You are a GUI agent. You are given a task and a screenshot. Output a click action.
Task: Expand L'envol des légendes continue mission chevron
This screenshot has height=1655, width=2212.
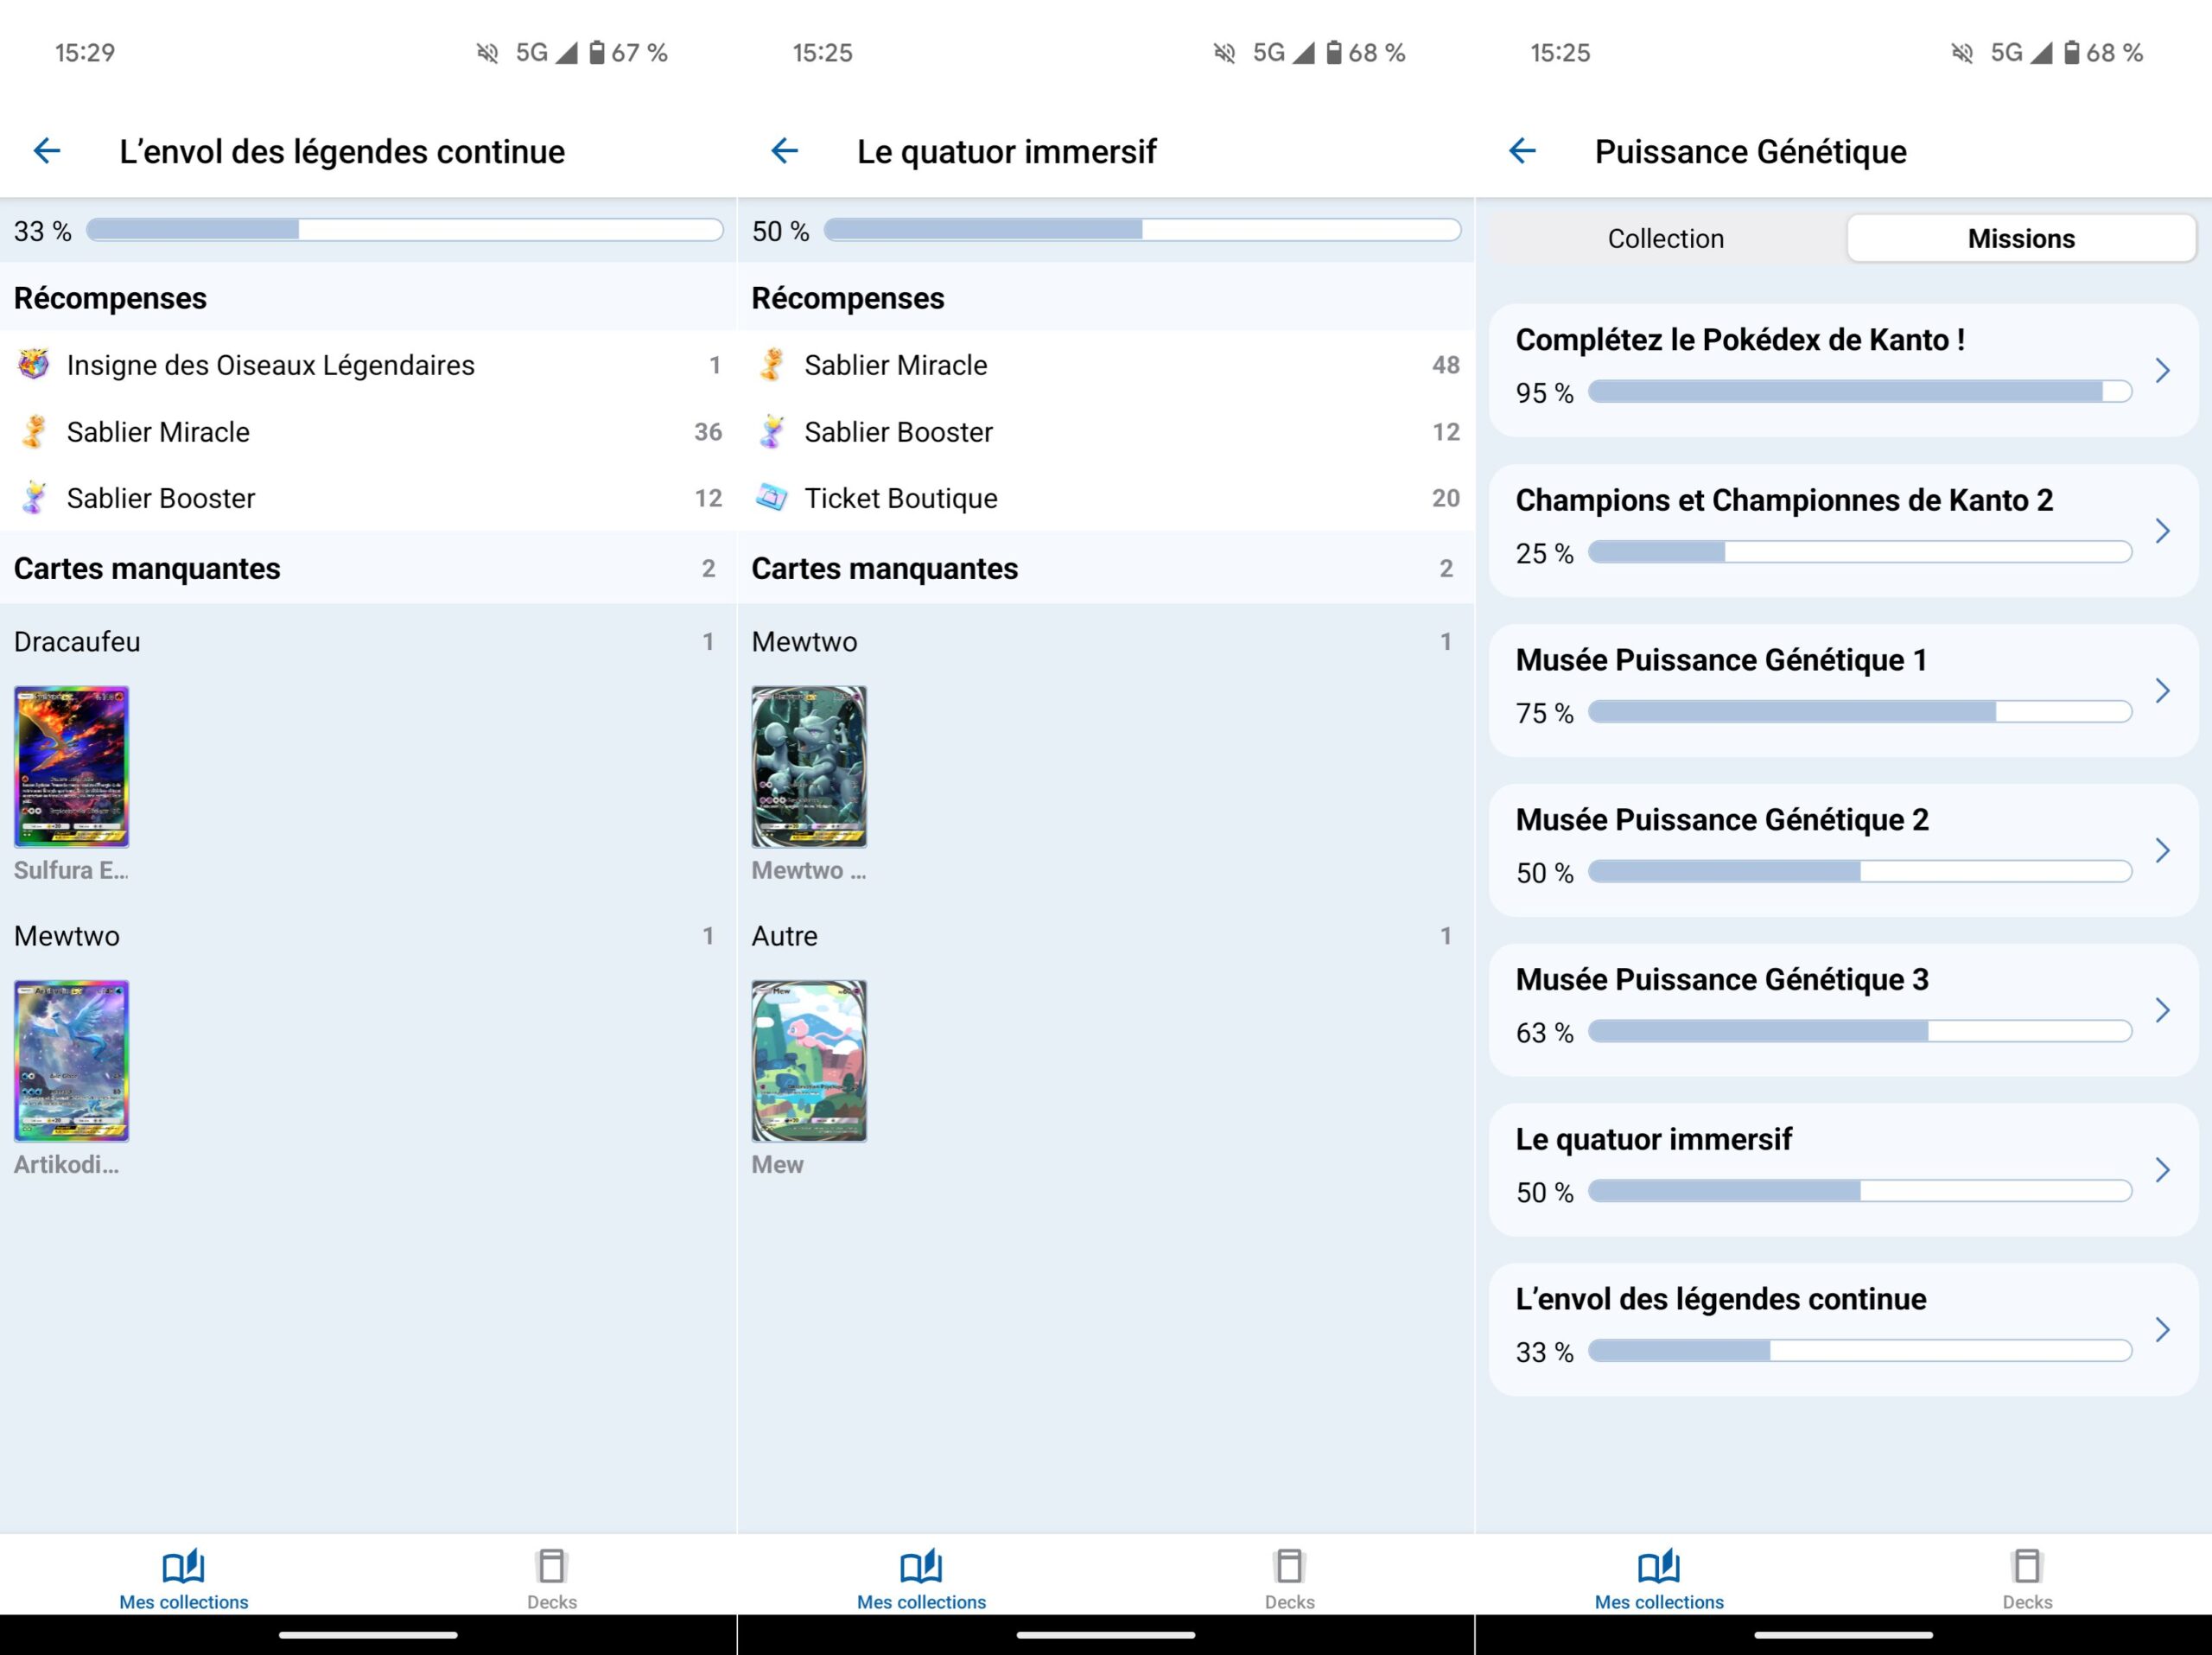point(2162,1330)
